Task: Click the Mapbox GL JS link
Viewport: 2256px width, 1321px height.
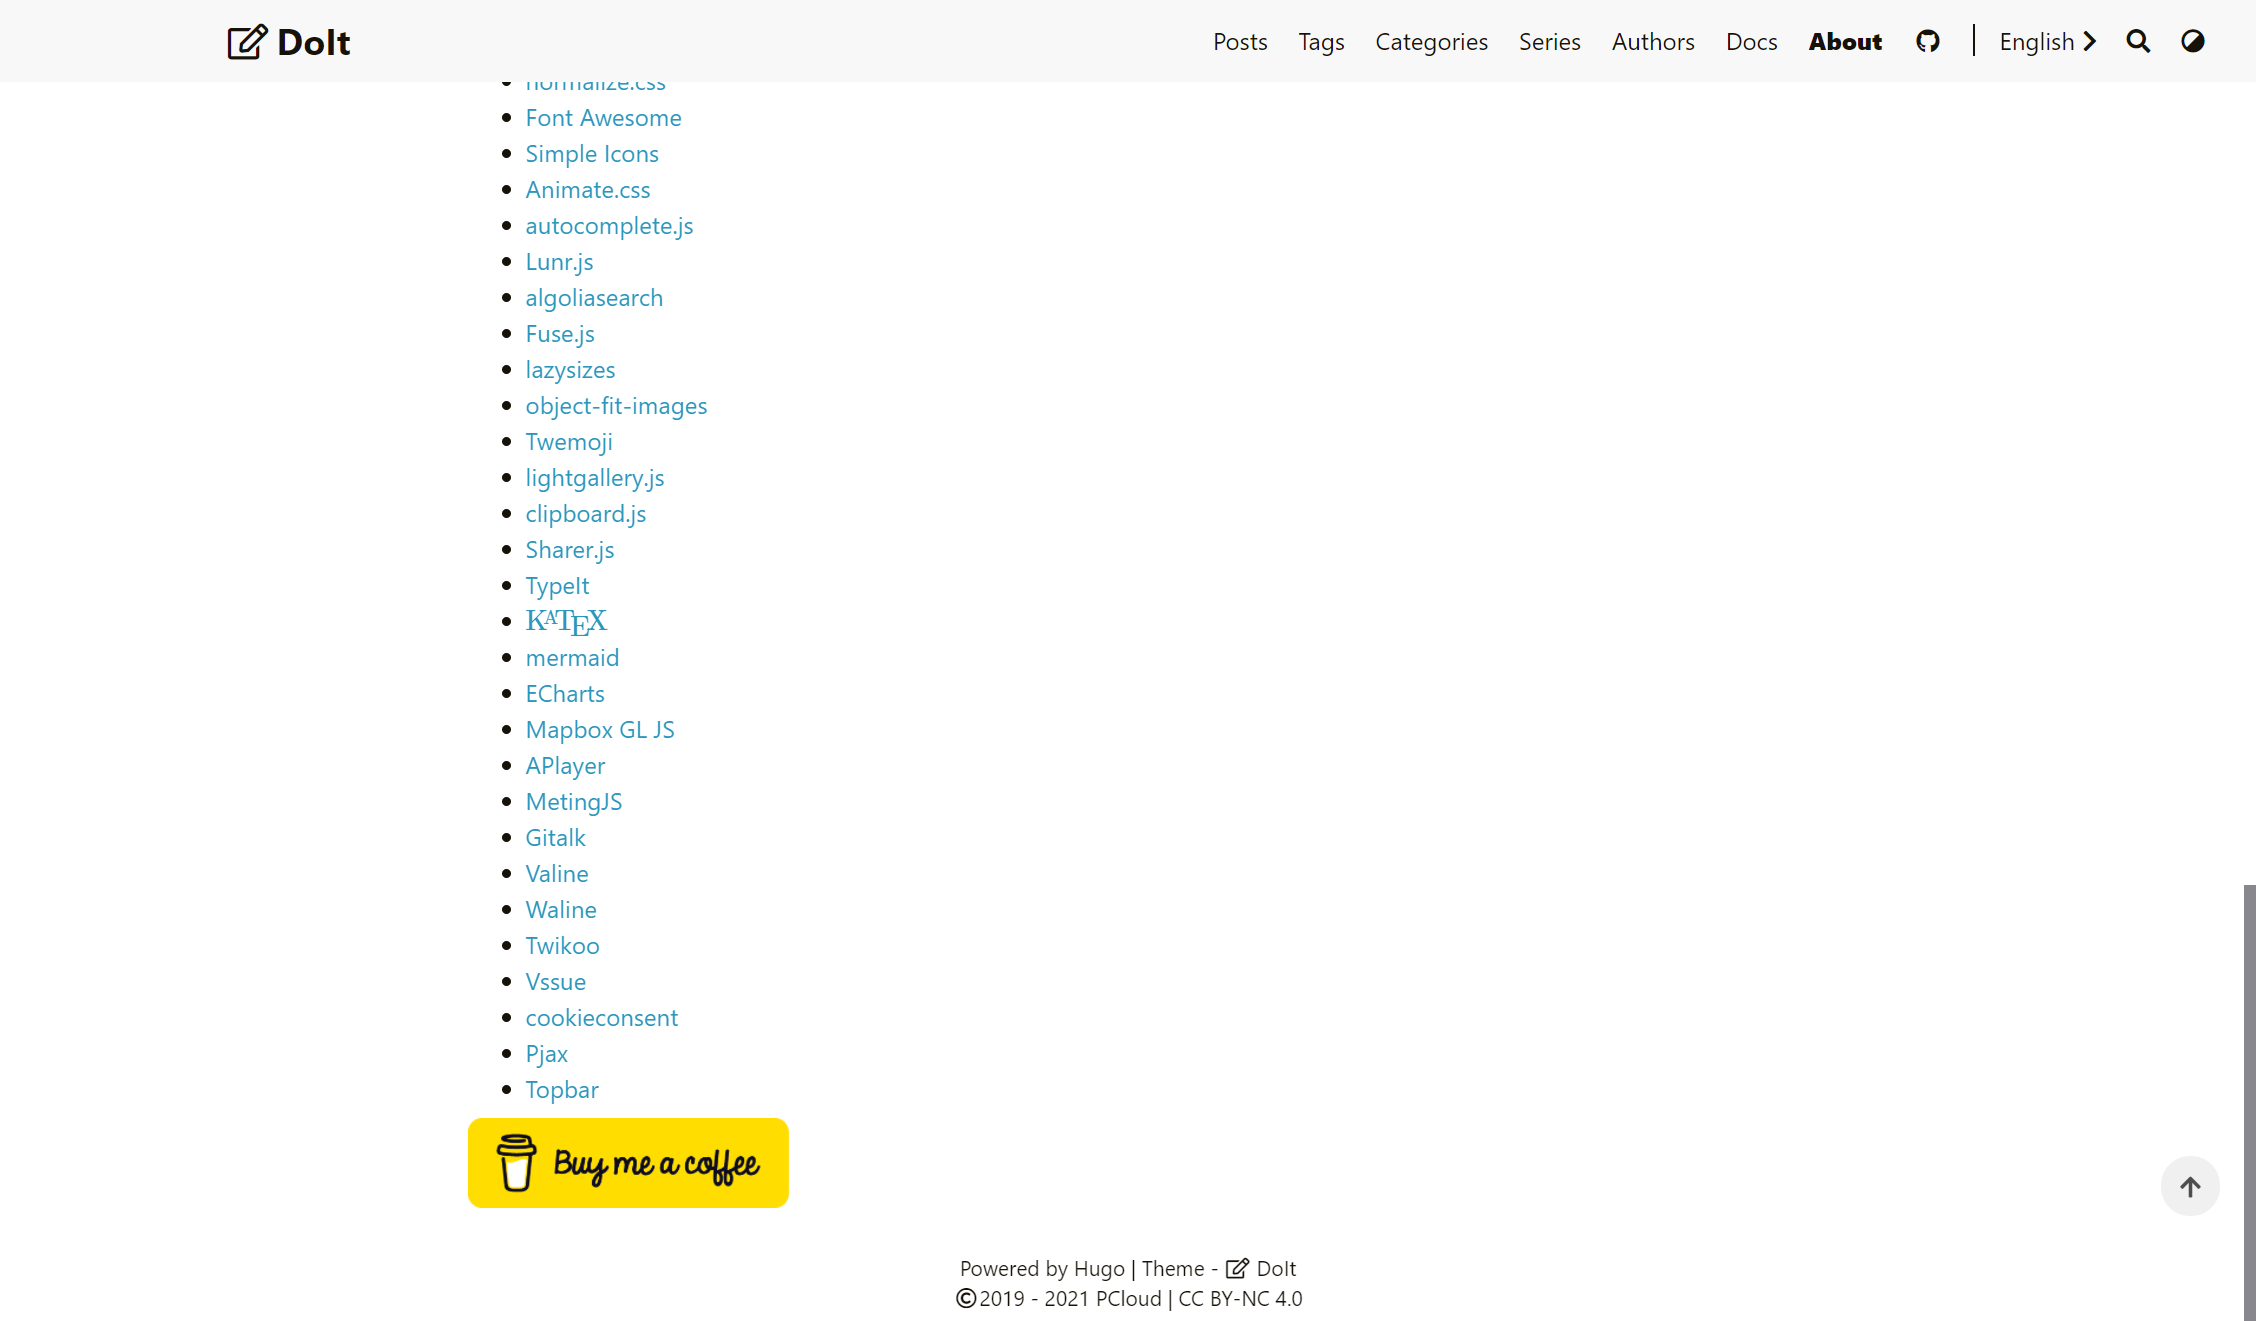Action: [x=600, y=730]
